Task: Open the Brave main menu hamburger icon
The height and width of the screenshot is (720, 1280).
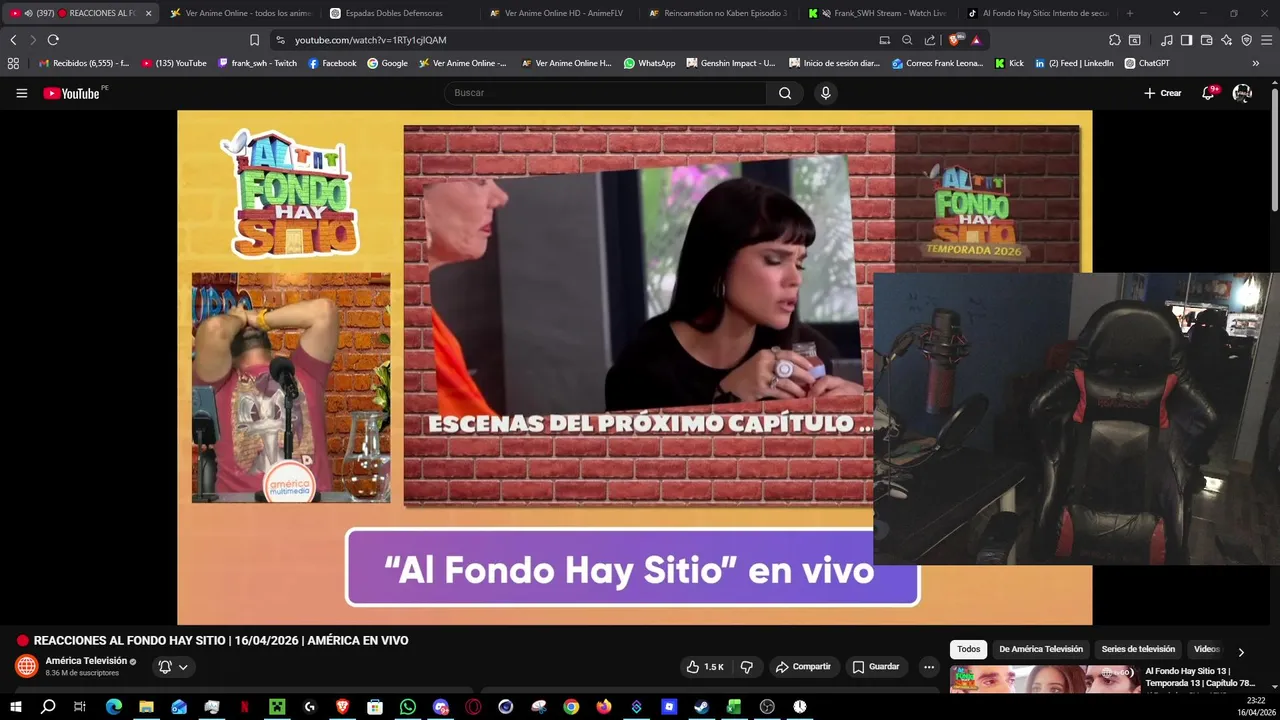Action: coord(1266,40)
